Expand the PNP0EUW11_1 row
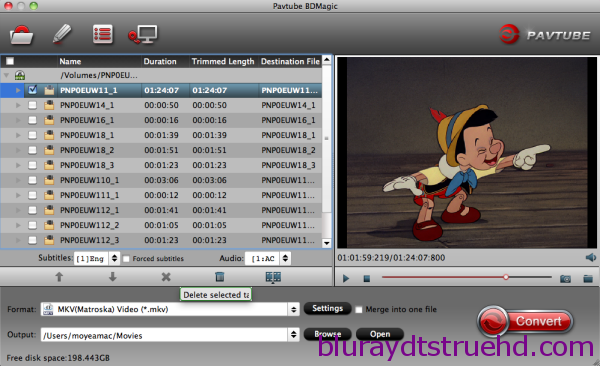Screen dimensions: 600x366 (18, 90)
